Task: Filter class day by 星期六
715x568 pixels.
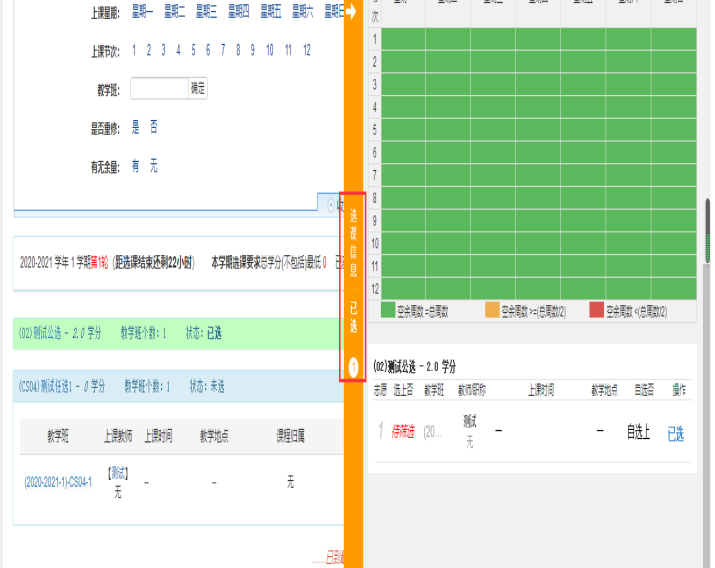Action: (x=303, y=11)
